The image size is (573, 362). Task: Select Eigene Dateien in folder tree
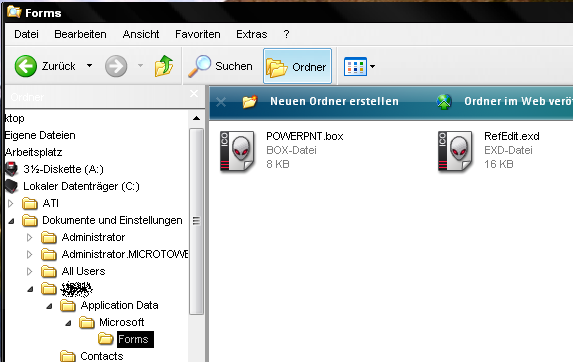(40, 135)
